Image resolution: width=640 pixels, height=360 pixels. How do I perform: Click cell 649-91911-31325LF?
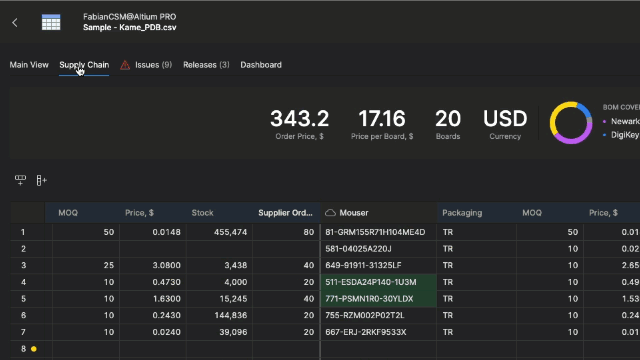click(x=378, y=265)
